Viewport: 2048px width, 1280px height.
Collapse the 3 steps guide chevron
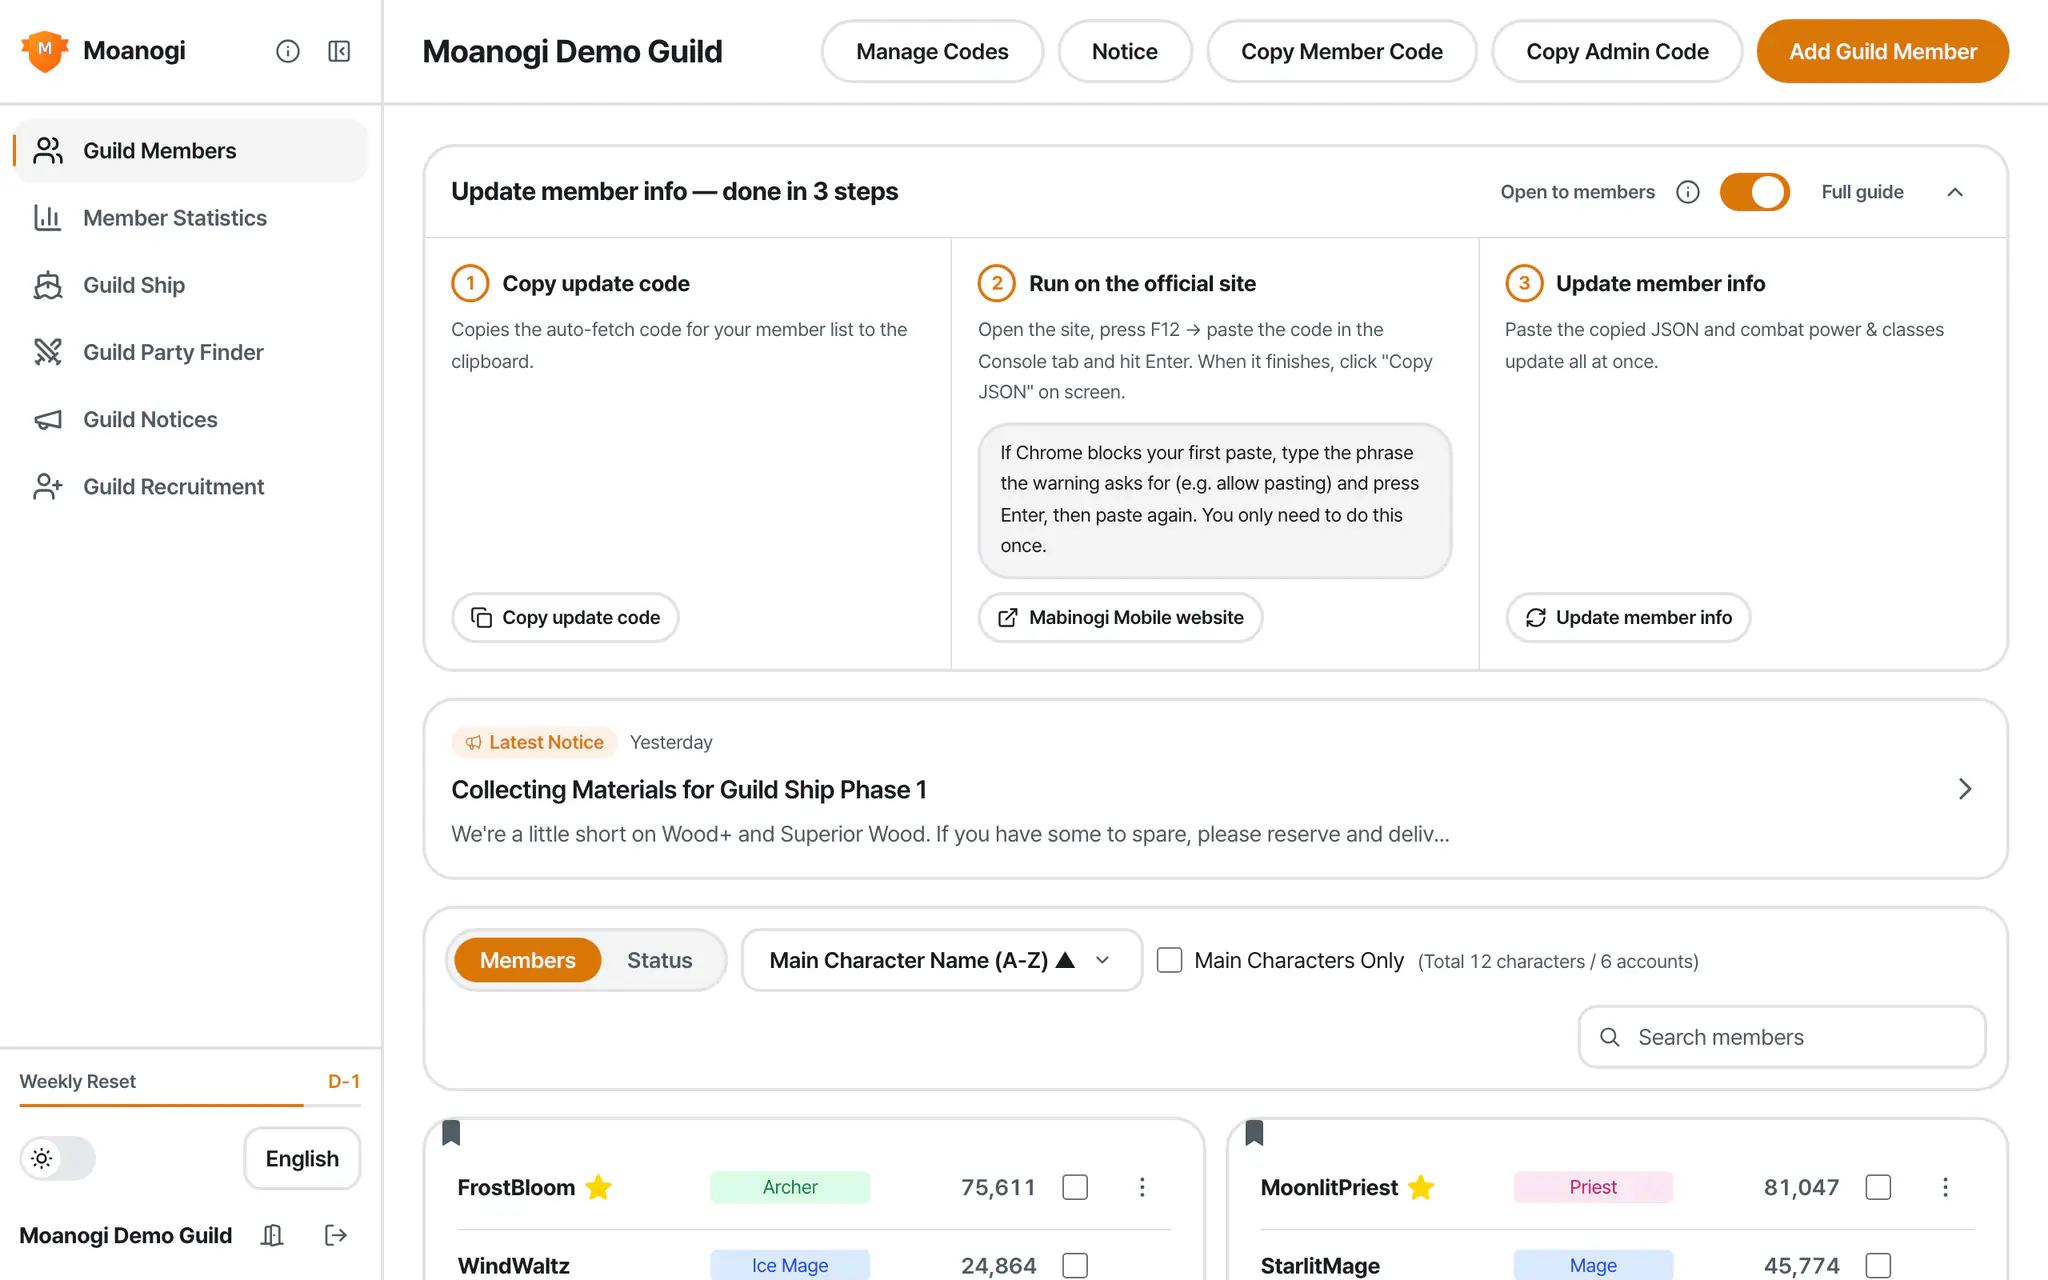[1955, 192]
